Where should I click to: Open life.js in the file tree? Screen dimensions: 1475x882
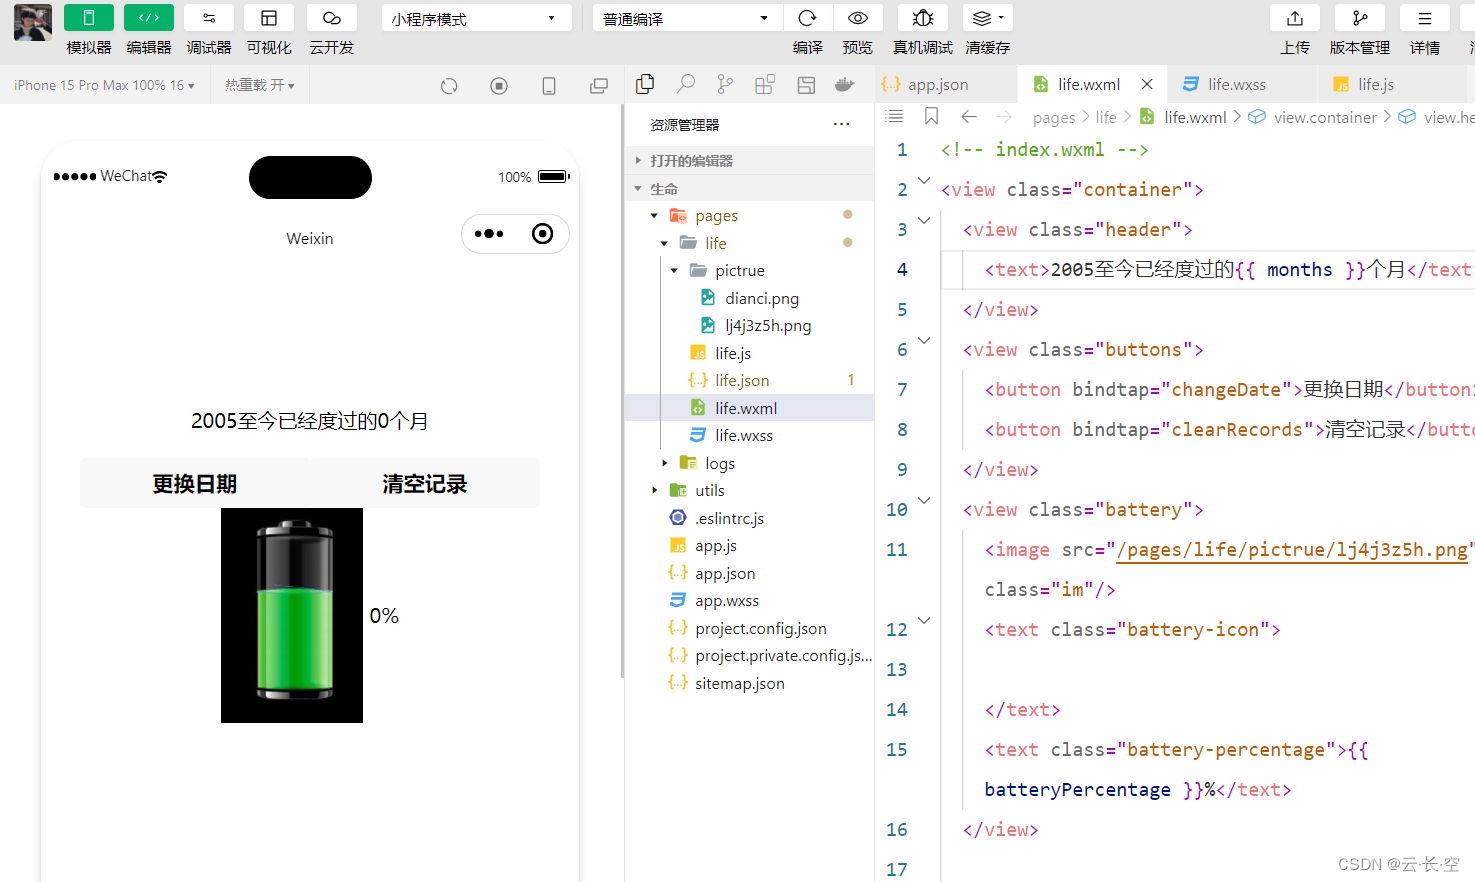[750, 353]
